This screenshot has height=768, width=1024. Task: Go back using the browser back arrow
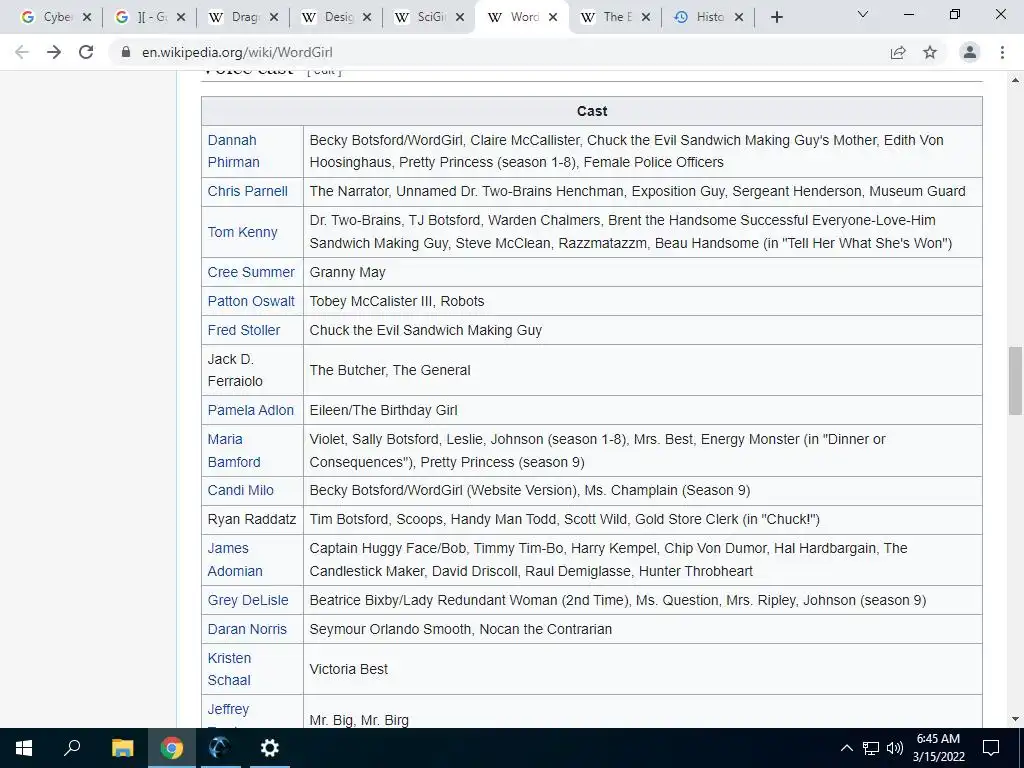pyautogui.click(x=22, y=52)
